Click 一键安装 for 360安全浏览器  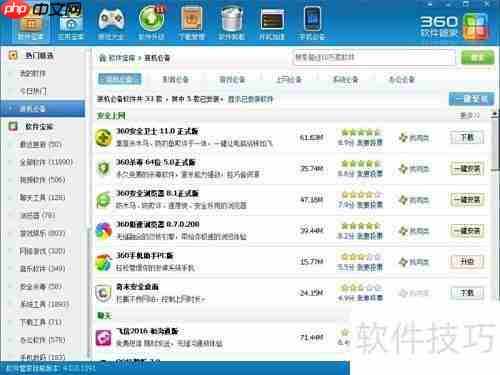(467, 200)
